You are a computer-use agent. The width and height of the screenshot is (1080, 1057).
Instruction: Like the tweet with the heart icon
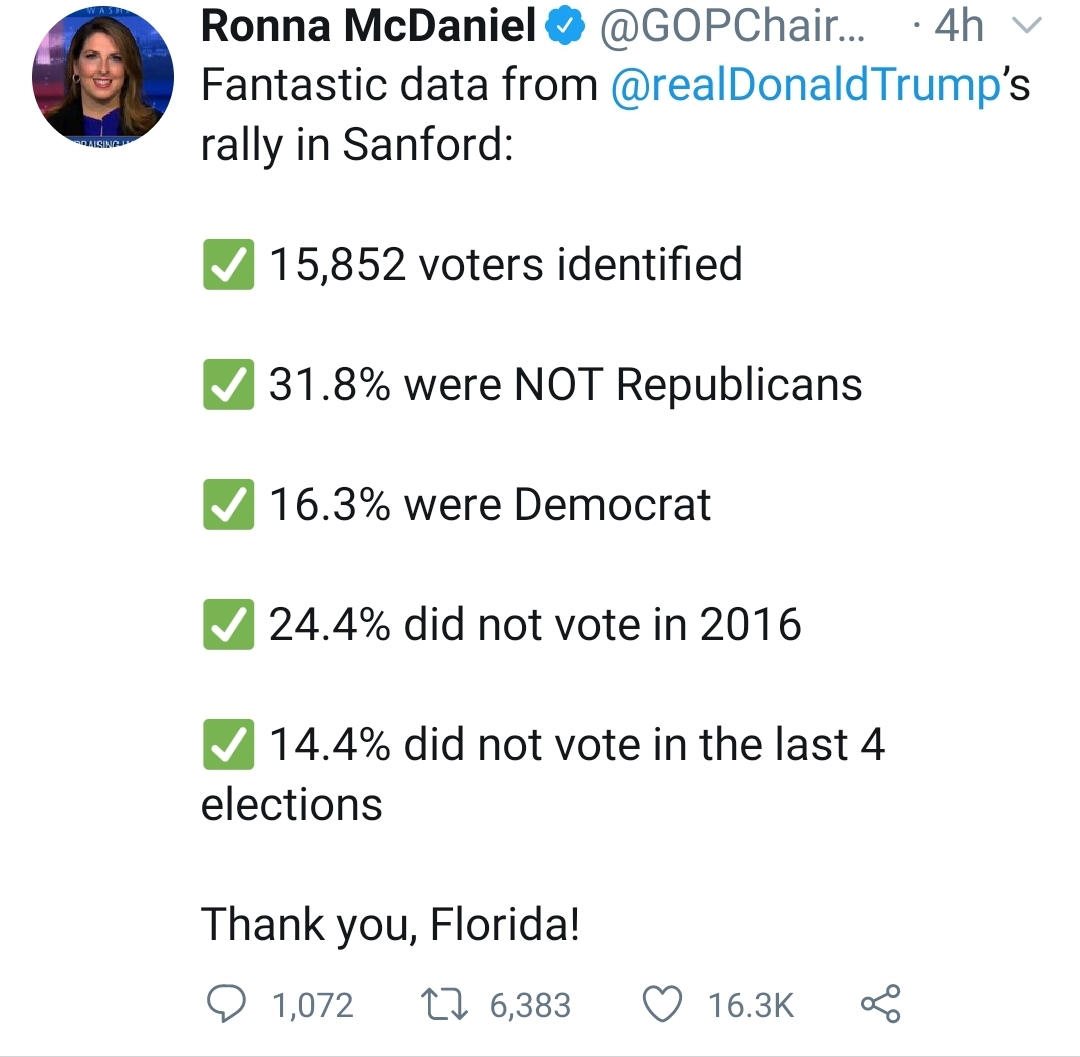[x=663, y=1004]
